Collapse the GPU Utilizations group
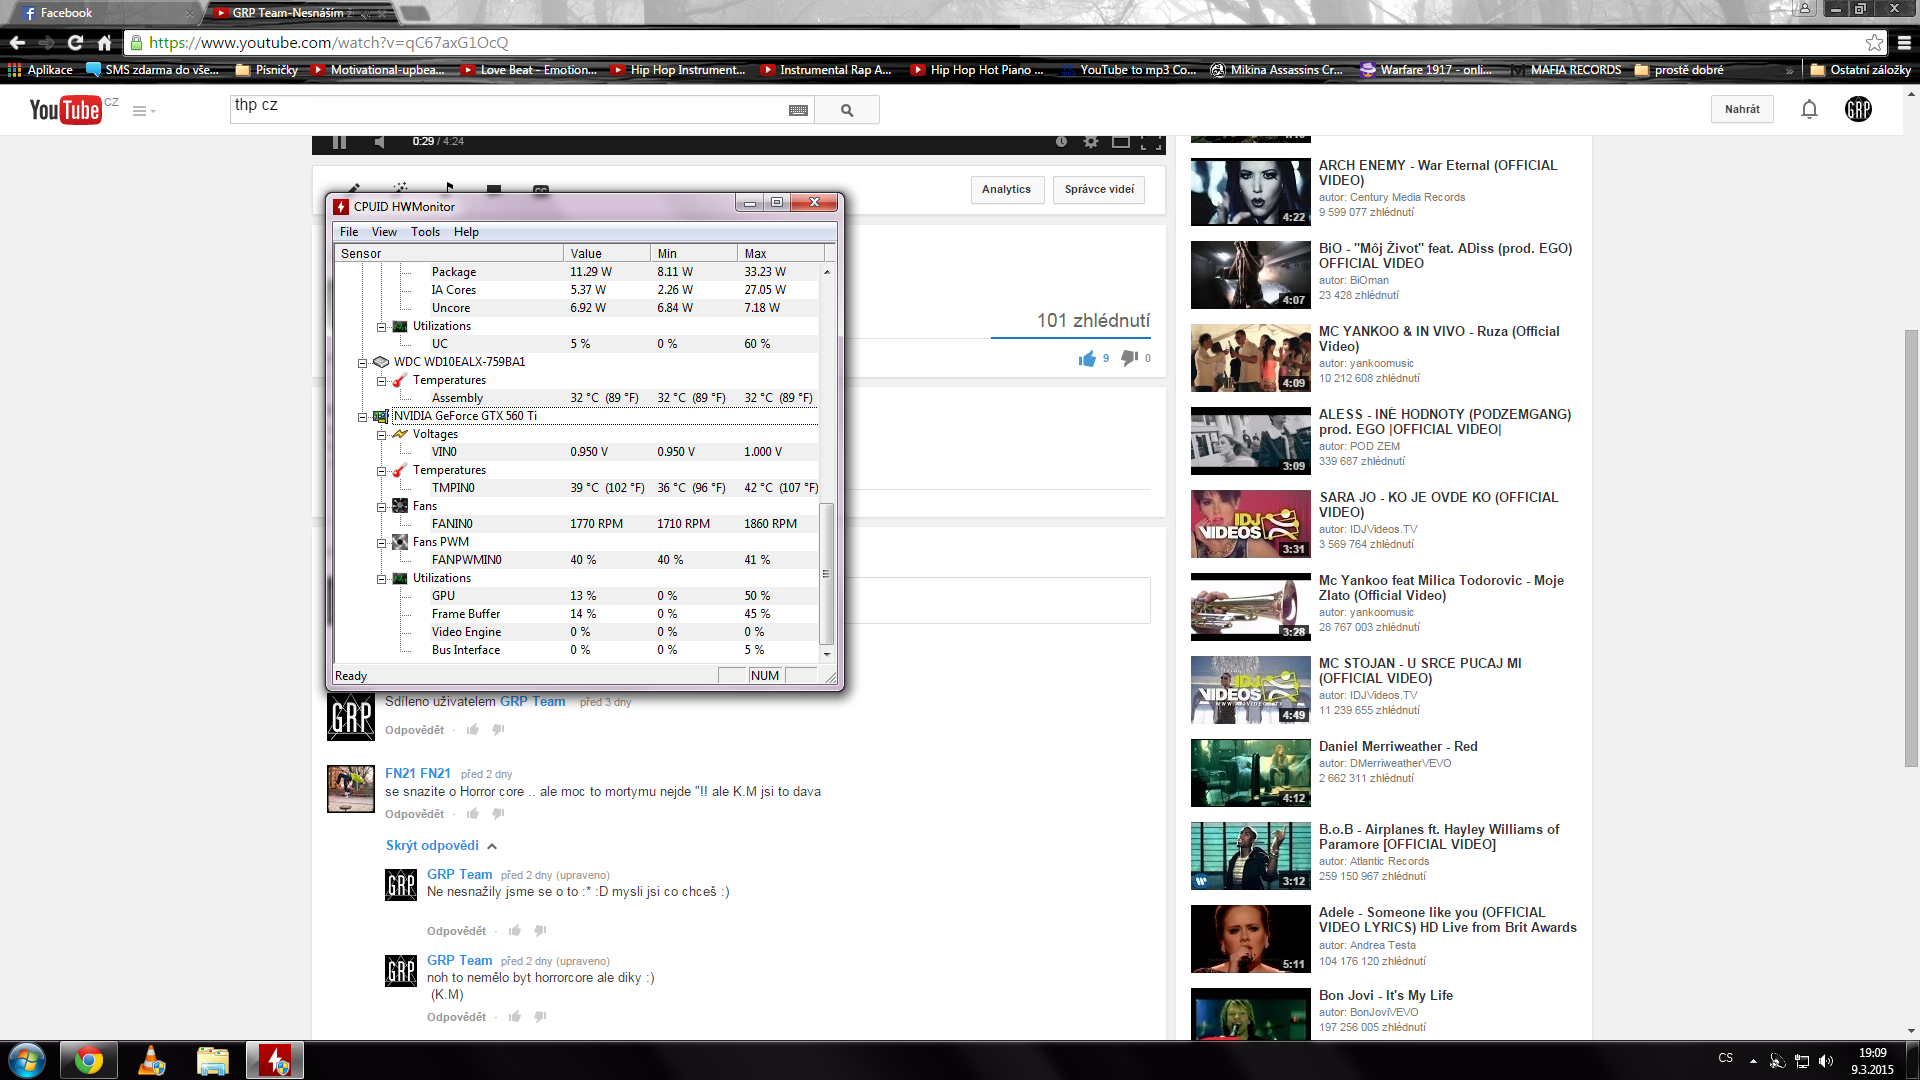The image size is (1920, 1080). (381, 579)
